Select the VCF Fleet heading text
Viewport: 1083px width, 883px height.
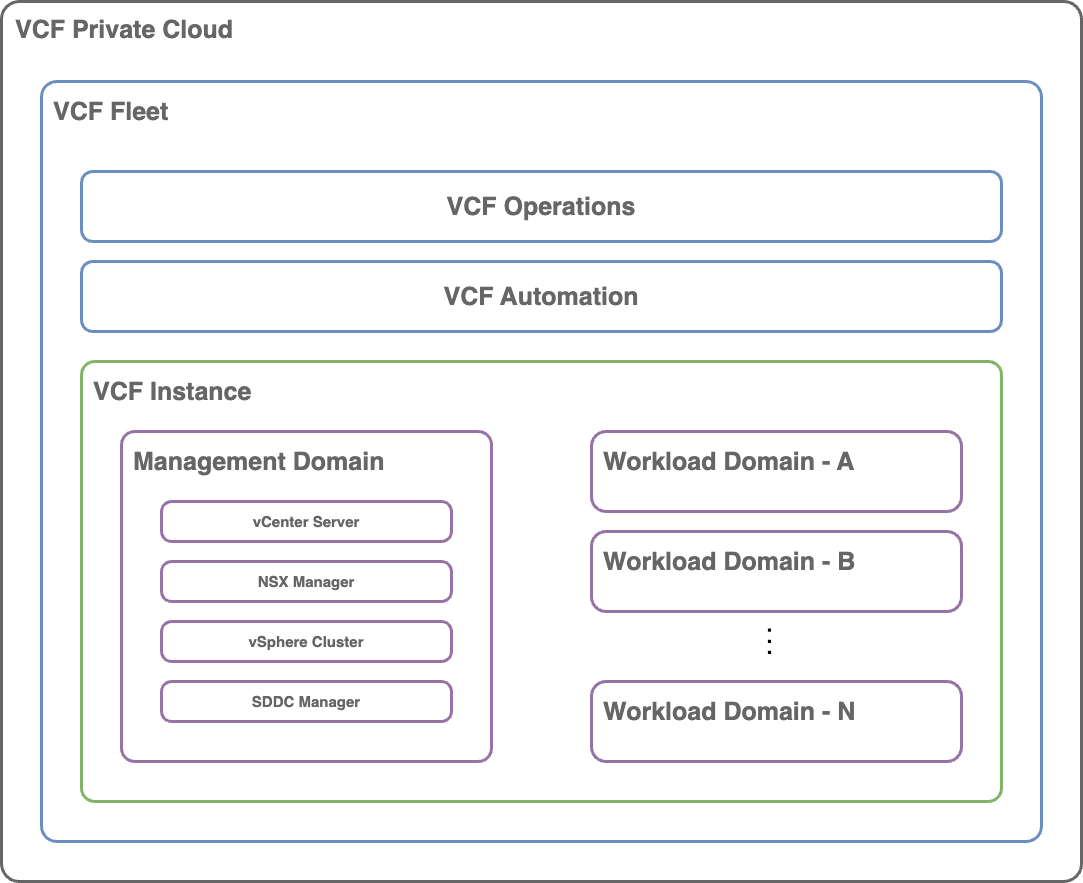110,111
